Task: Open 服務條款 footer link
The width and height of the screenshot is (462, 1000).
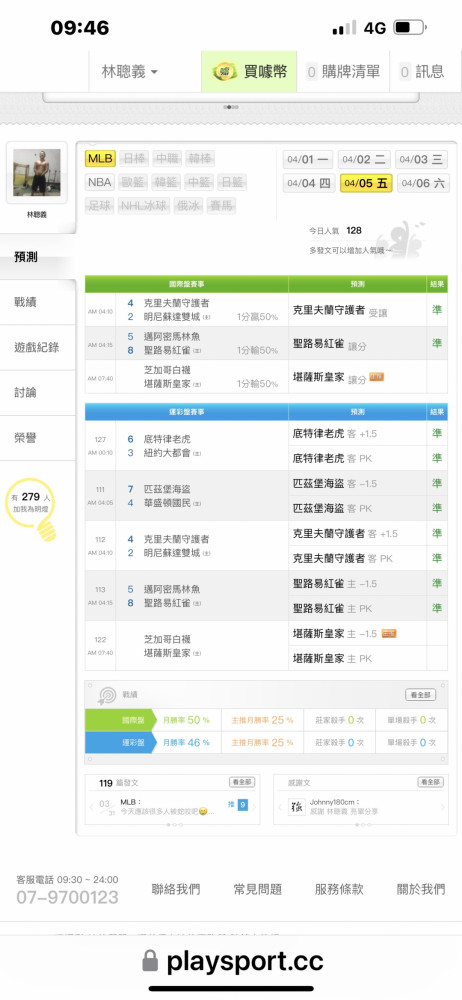Action: point(339,889)
